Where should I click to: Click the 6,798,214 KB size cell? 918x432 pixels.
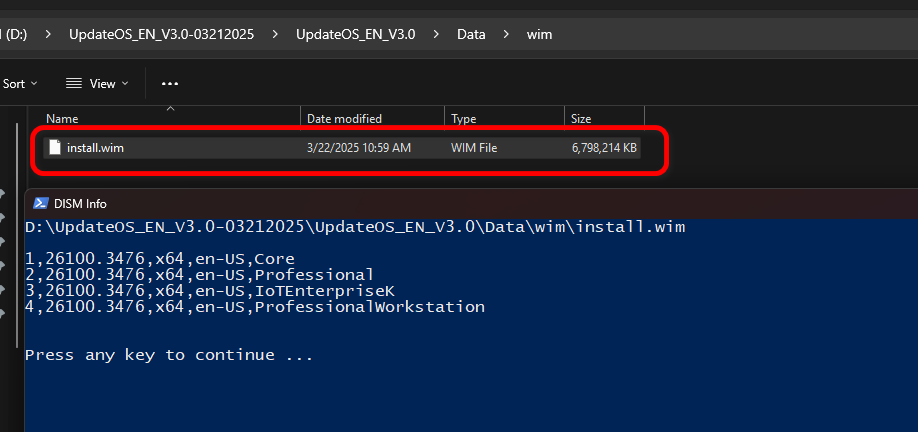click(604, 148)
